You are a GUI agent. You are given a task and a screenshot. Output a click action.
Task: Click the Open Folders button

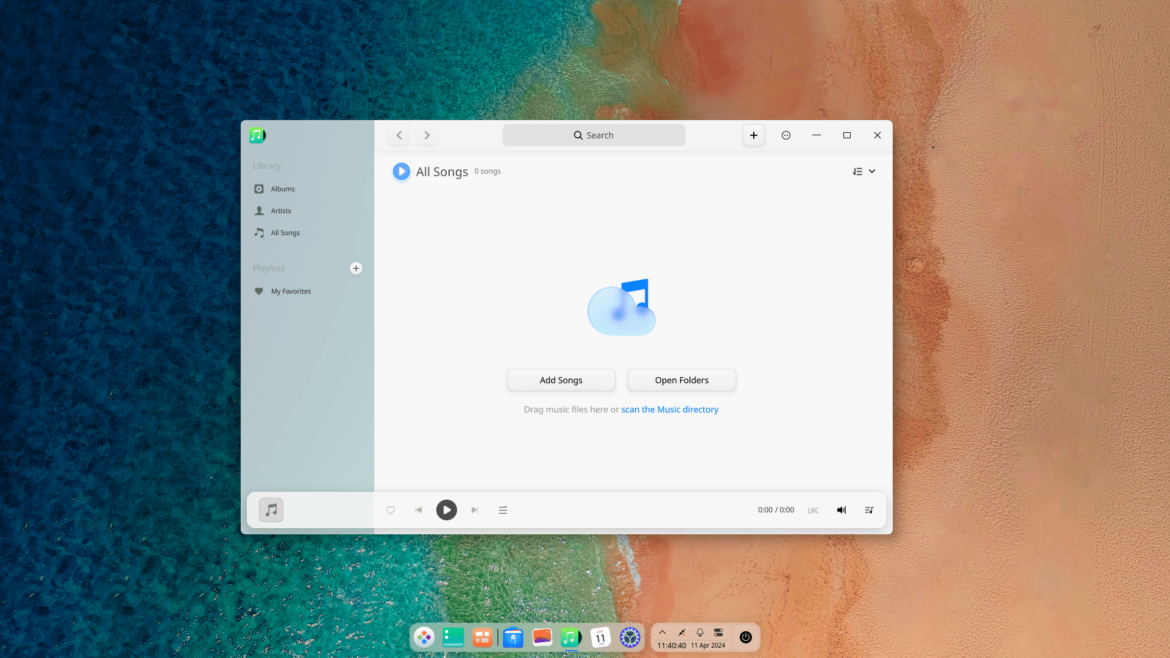681,380
